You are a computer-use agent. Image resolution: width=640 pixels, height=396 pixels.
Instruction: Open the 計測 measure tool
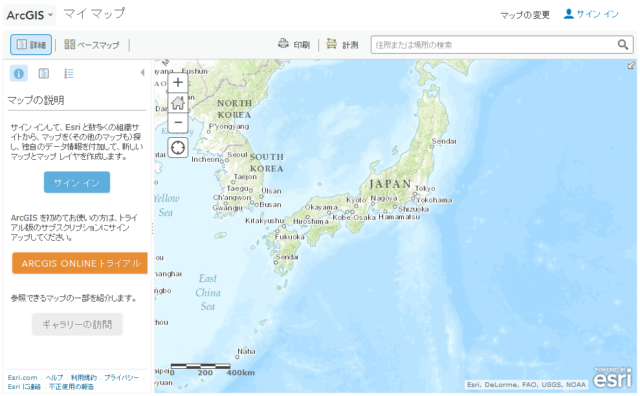(342, 44)
